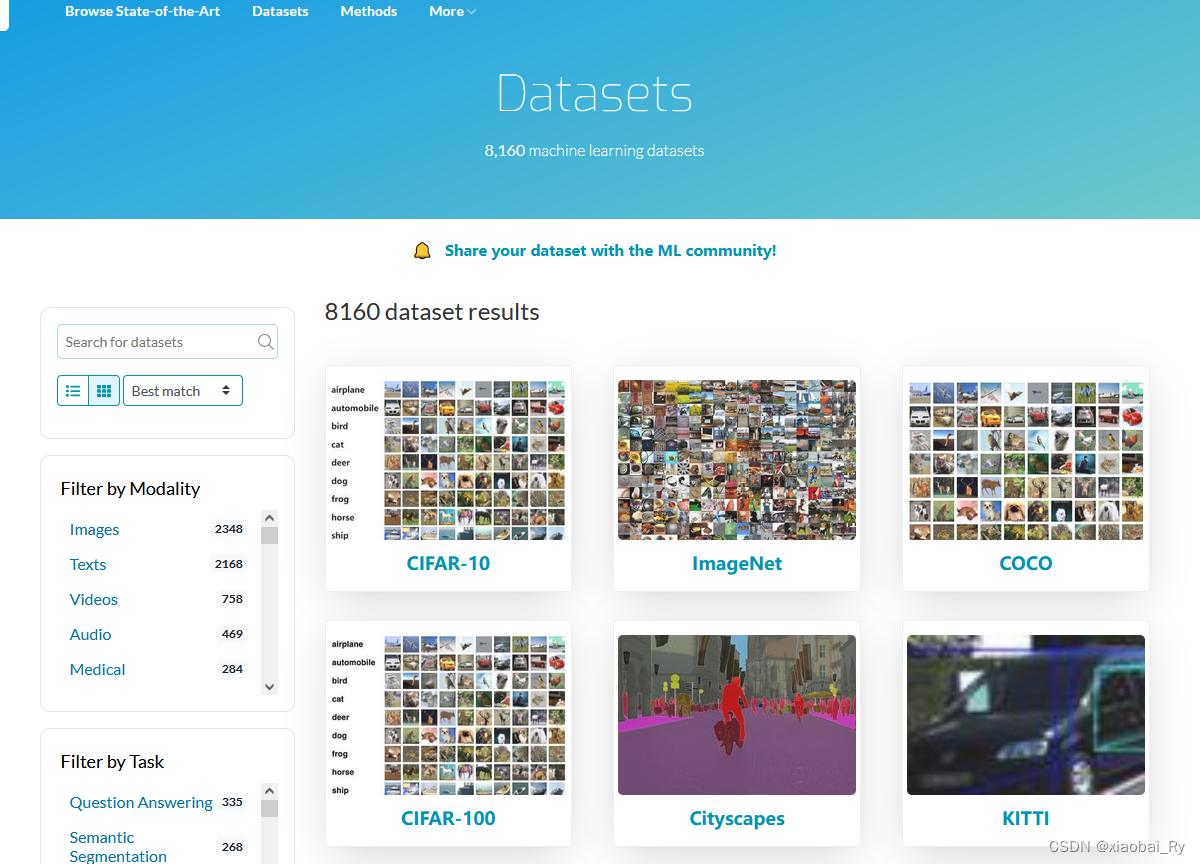The image size is (1200, 864).
Task: Click '8,160 machine learning datasets' subtitle
Action: (595, 151)
